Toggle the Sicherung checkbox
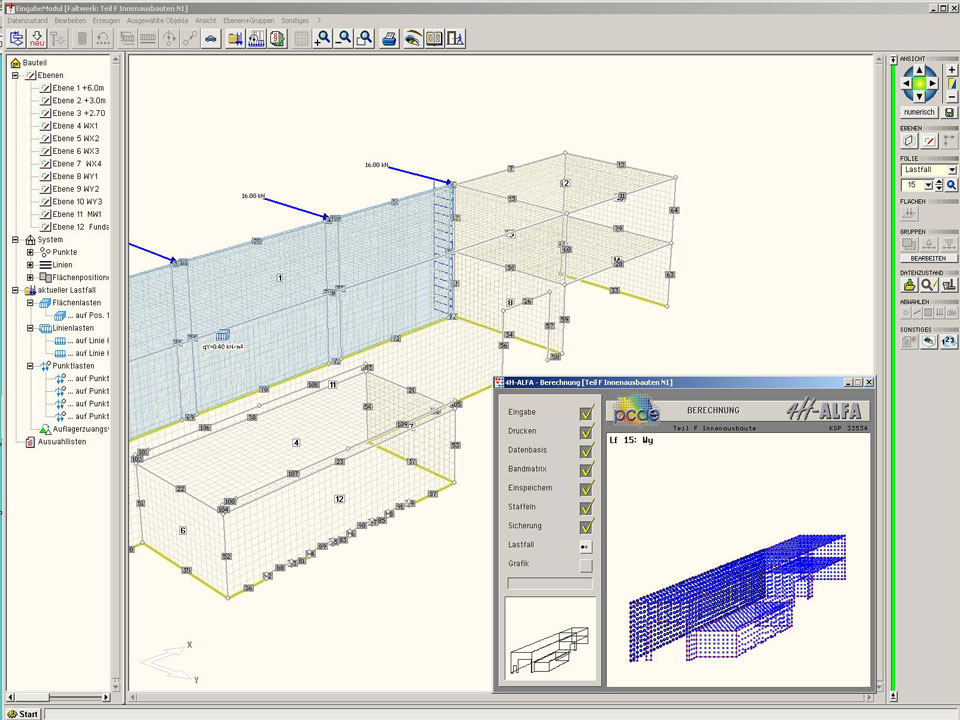 [x=586, y=526]
